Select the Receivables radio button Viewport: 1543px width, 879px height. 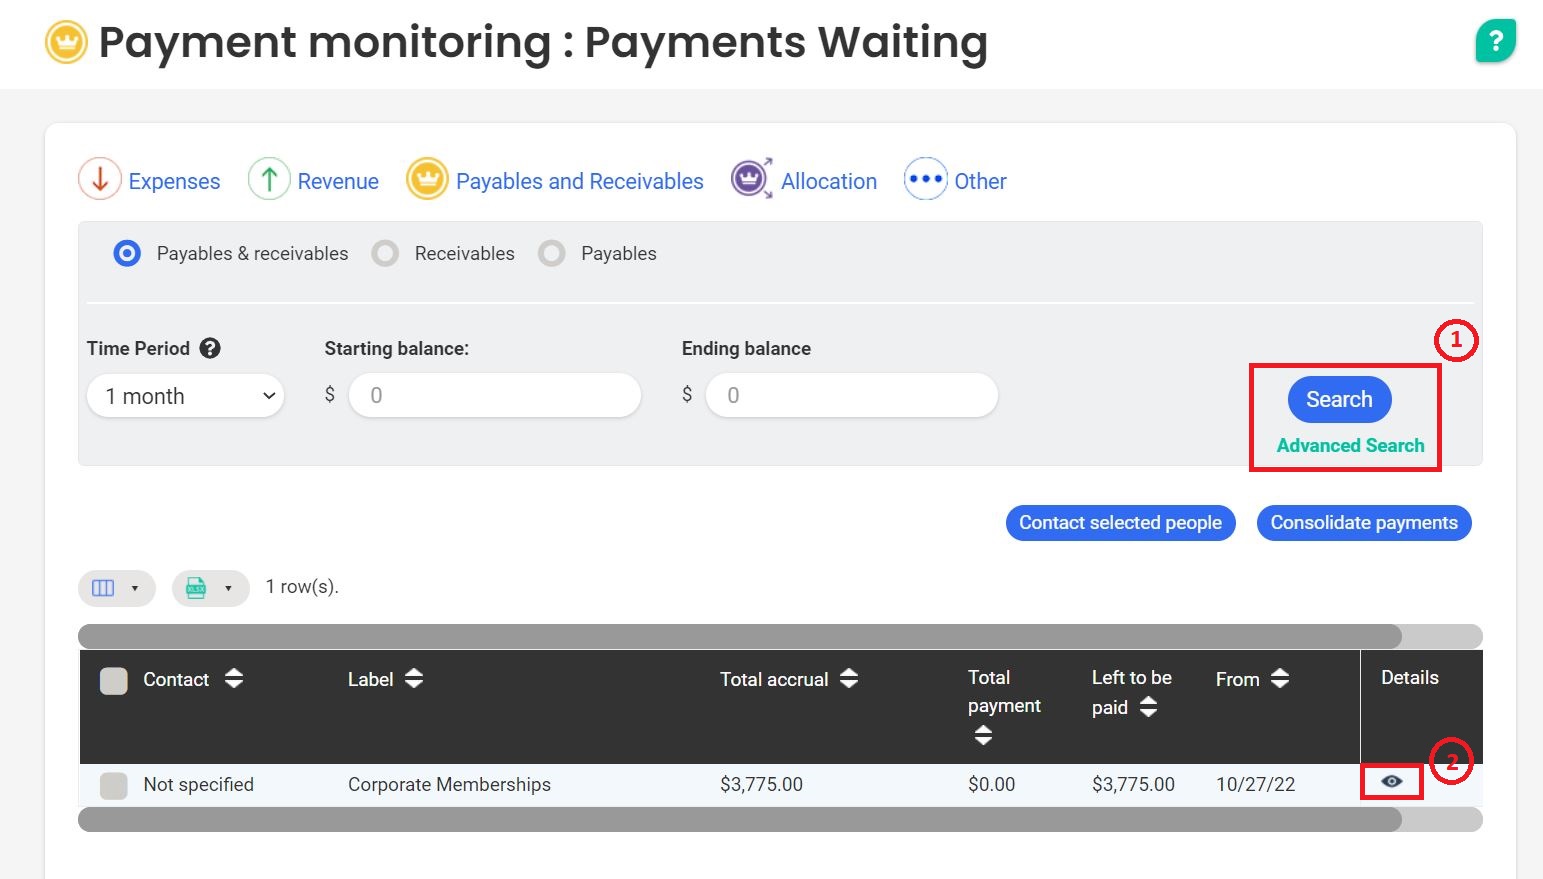click(x=385, y=254)
